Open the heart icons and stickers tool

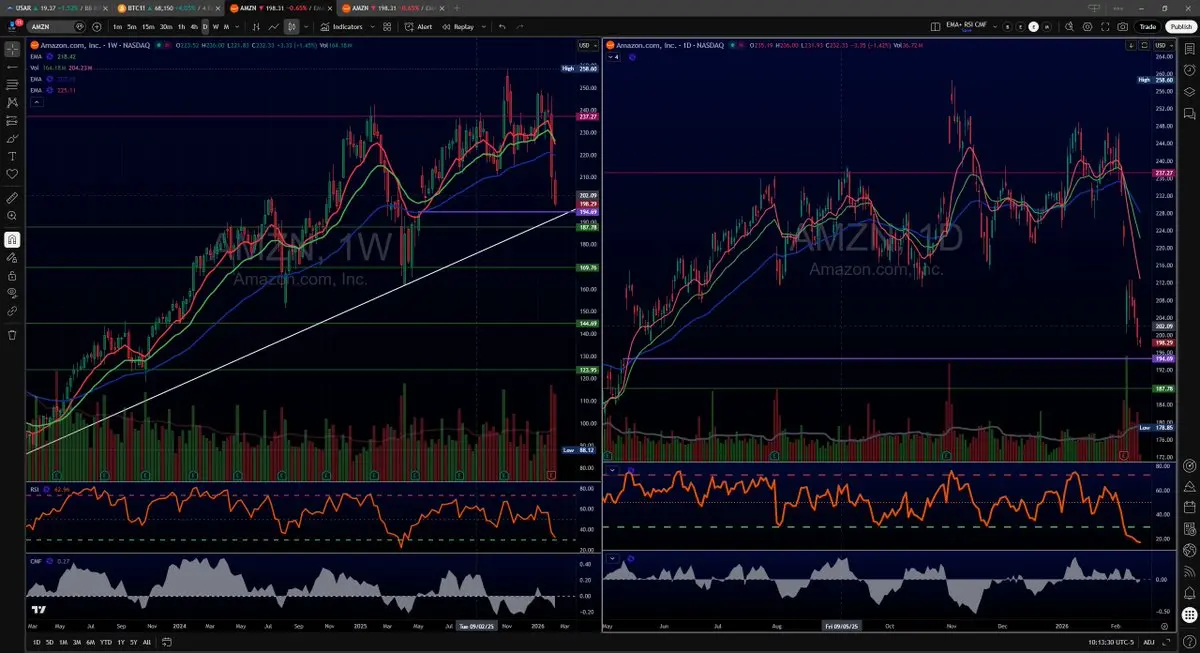click(12, 174)
